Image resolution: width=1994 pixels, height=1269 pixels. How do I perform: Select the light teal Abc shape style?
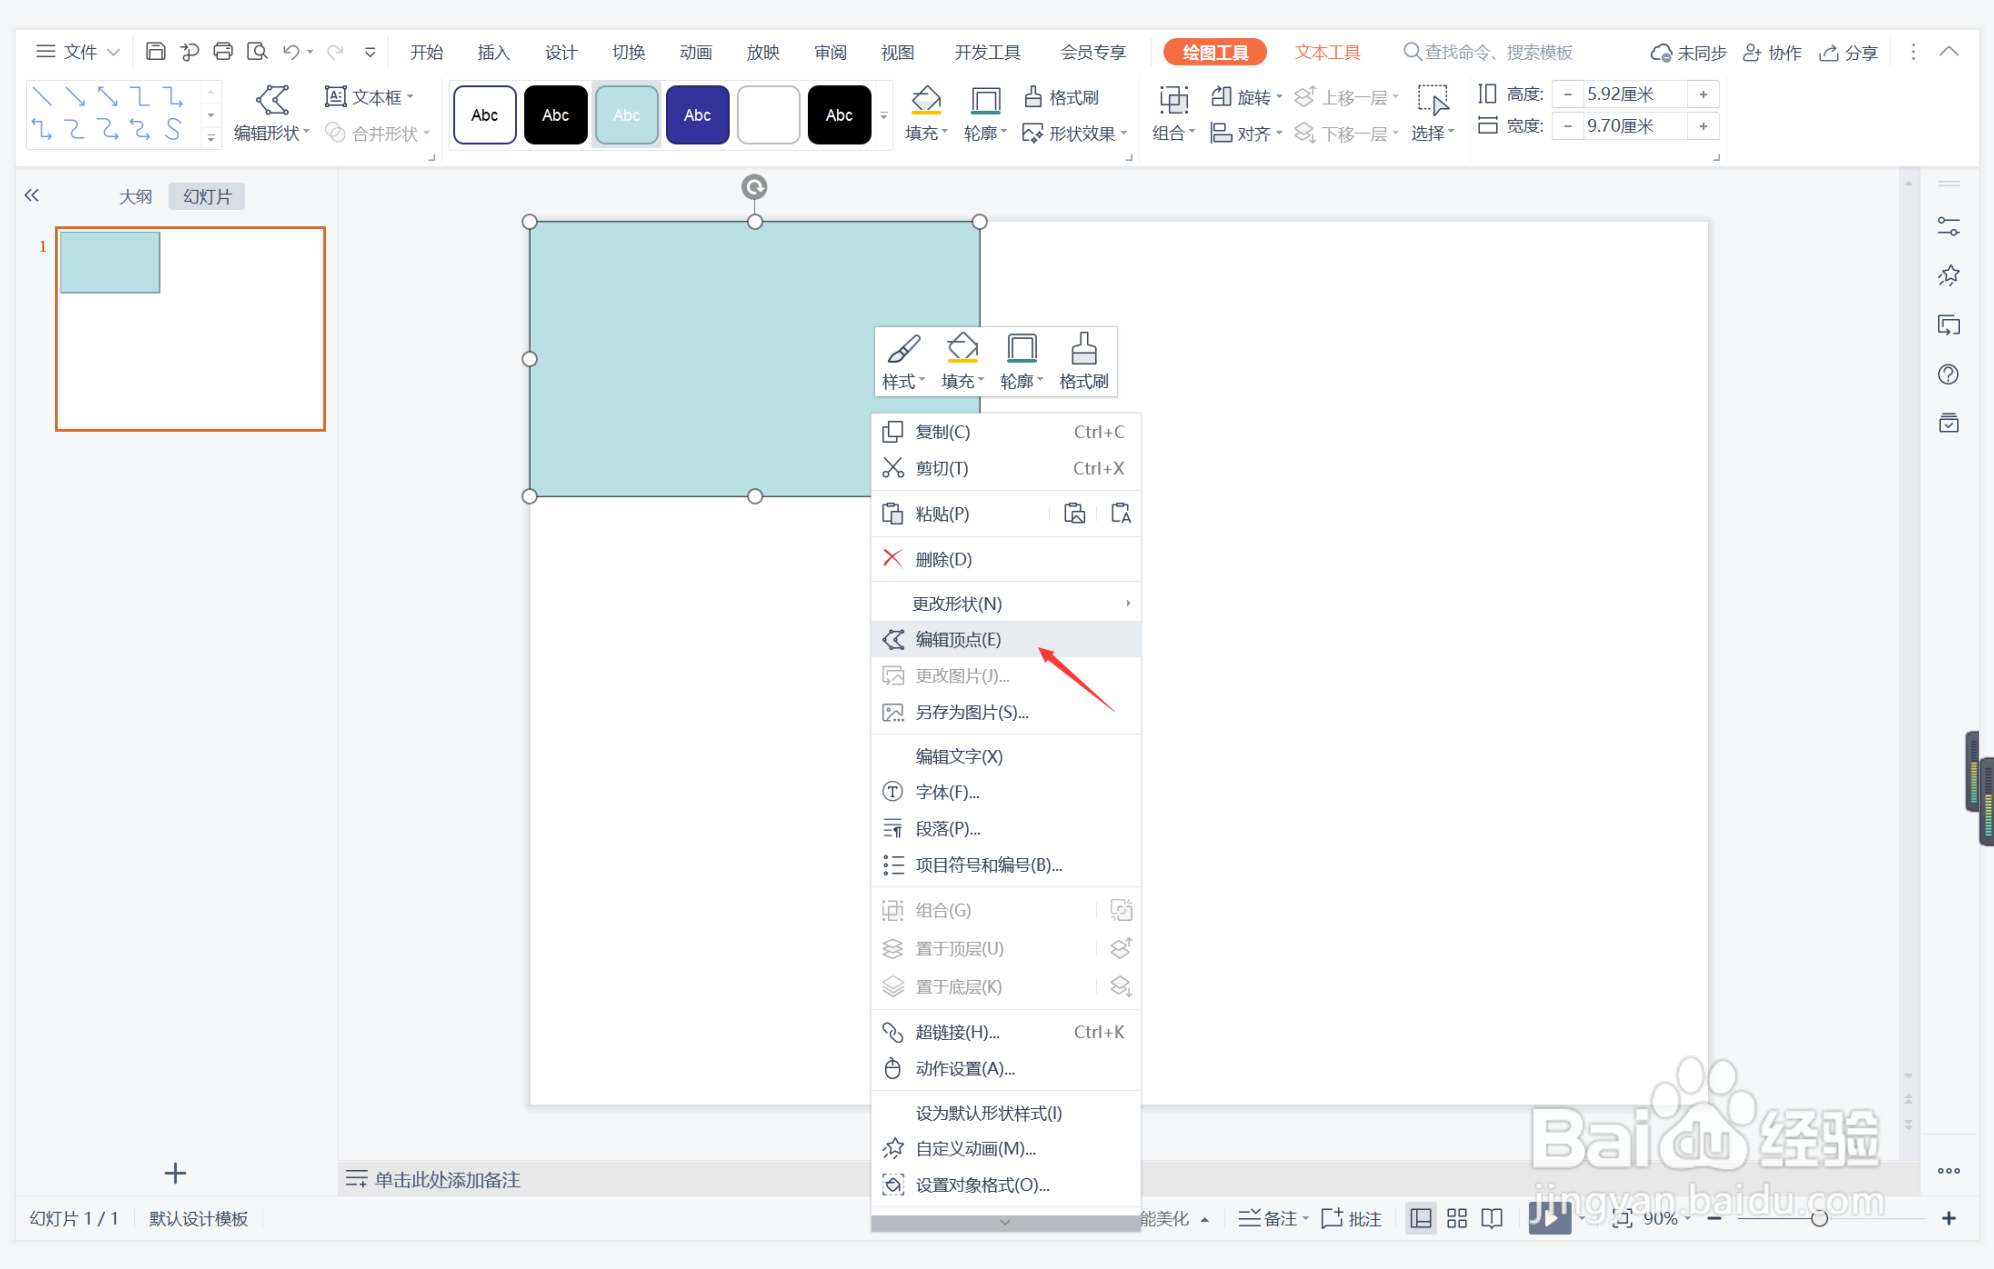point(626,115)
